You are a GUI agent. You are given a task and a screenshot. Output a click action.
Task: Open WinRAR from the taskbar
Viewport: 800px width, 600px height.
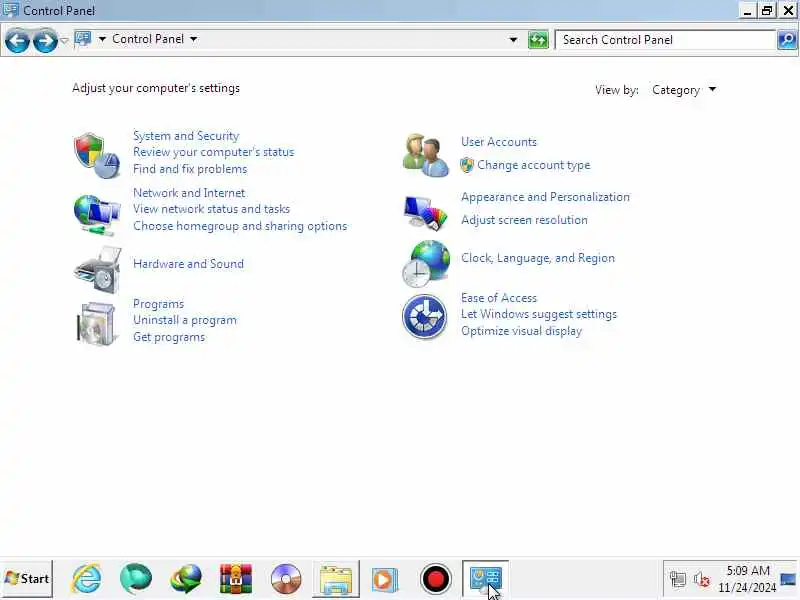pos(235,579)
